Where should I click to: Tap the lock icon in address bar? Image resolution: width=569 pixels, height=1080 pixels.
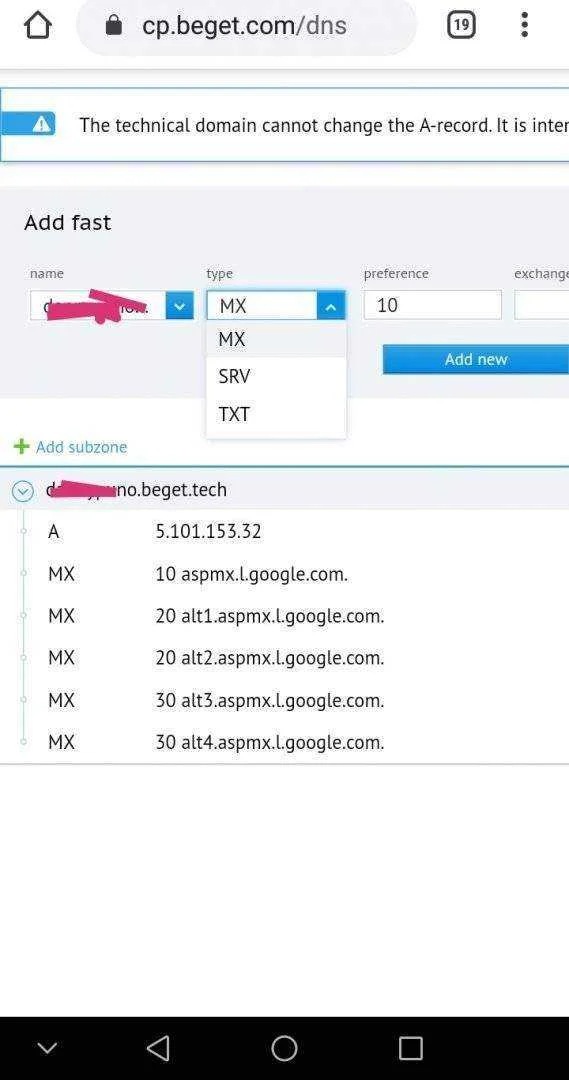[114, 26]
